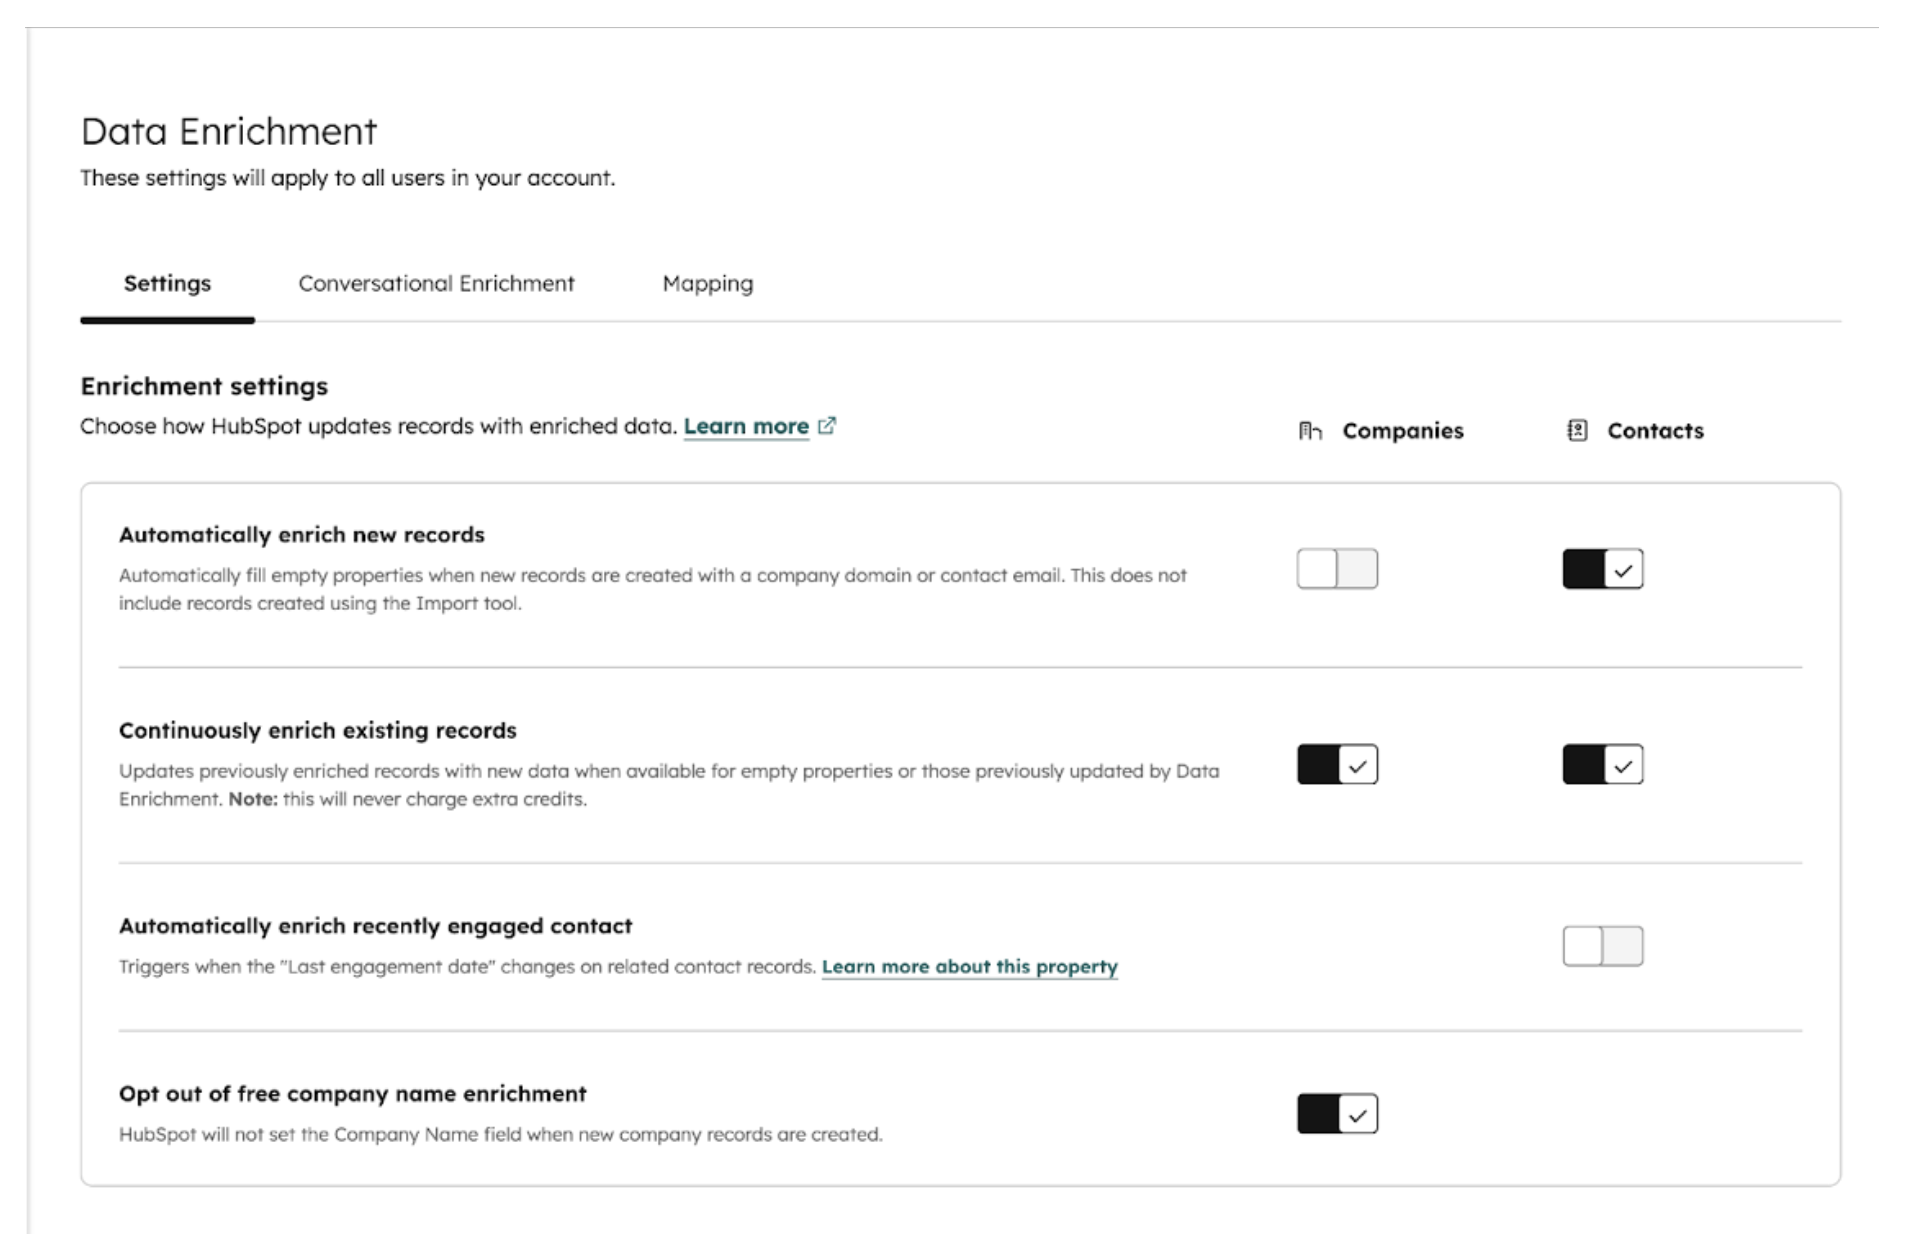Select the Settings tab
This screenshot has height=1234, width=1932.
point(167,284)
